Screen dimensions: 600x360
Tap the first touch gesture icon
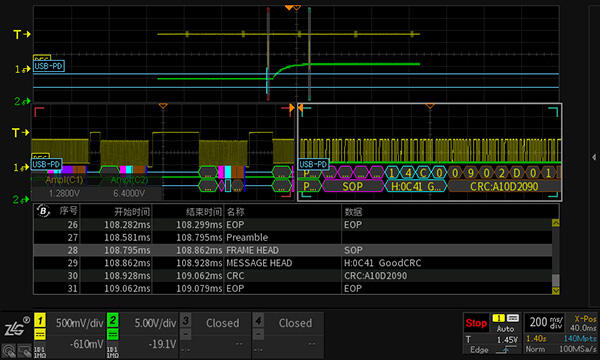8,351
